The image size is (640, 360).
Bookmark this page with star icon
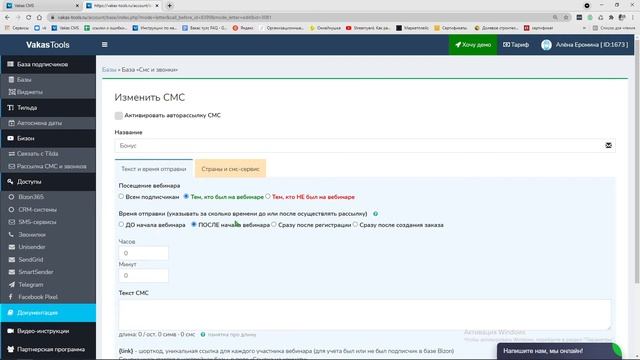pyautogui.click(x=566, y=17)
